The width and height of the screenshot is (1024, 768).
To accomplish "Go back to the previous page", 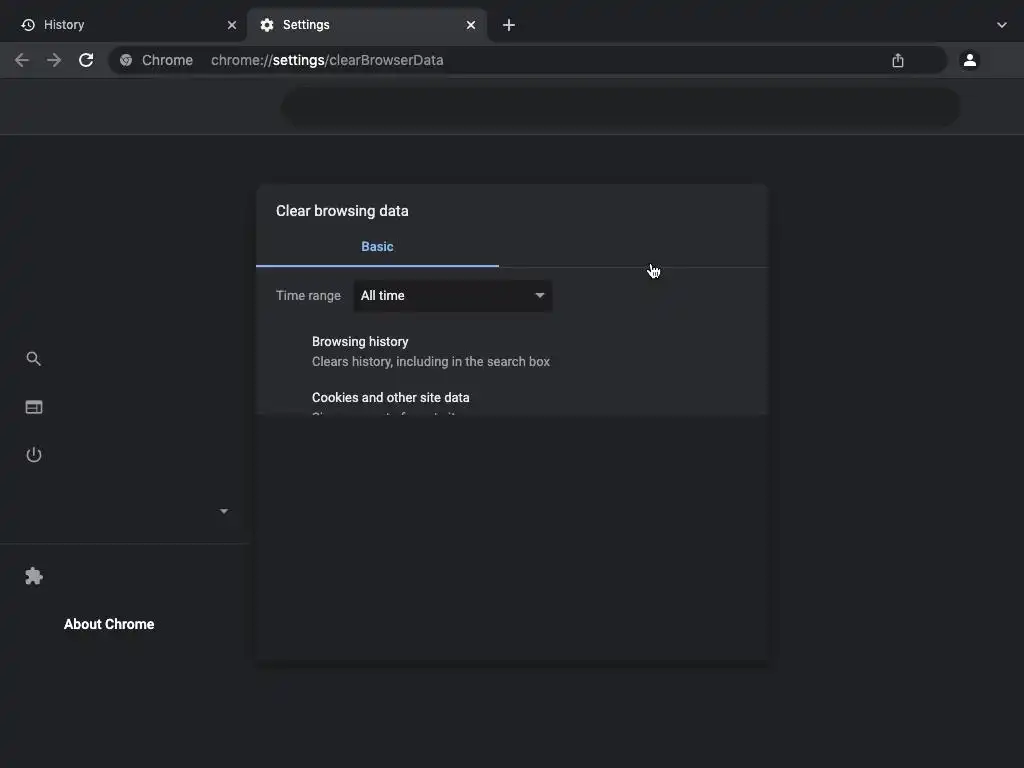I will [22, 60].
